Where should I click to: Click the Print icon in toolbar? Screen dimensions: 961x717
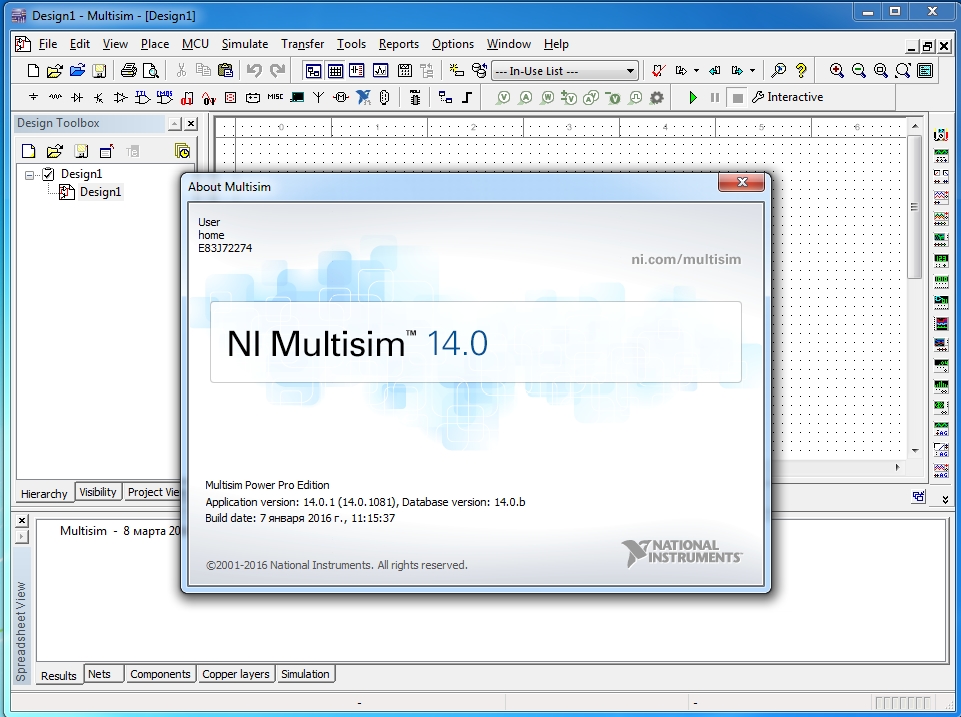click(128, 71)
